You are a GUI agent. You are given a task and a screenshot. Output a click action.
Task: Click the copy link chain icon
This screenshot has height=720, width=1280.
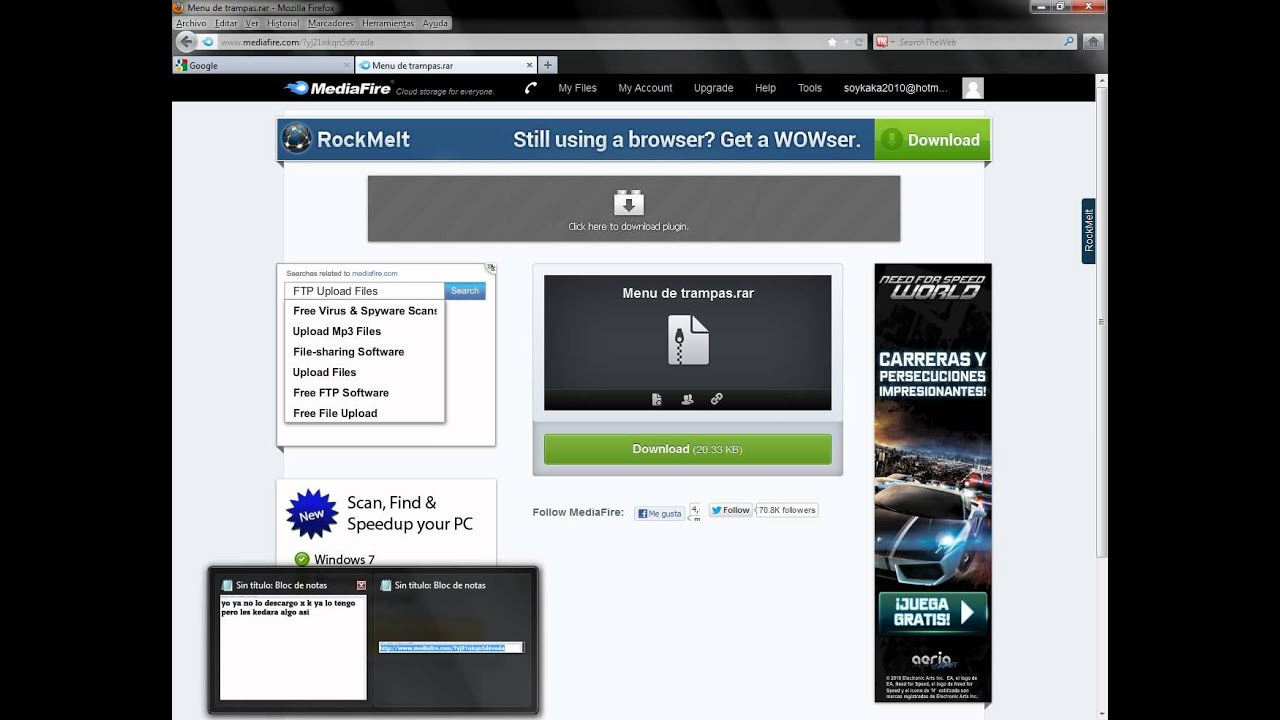tap(717, 399)
